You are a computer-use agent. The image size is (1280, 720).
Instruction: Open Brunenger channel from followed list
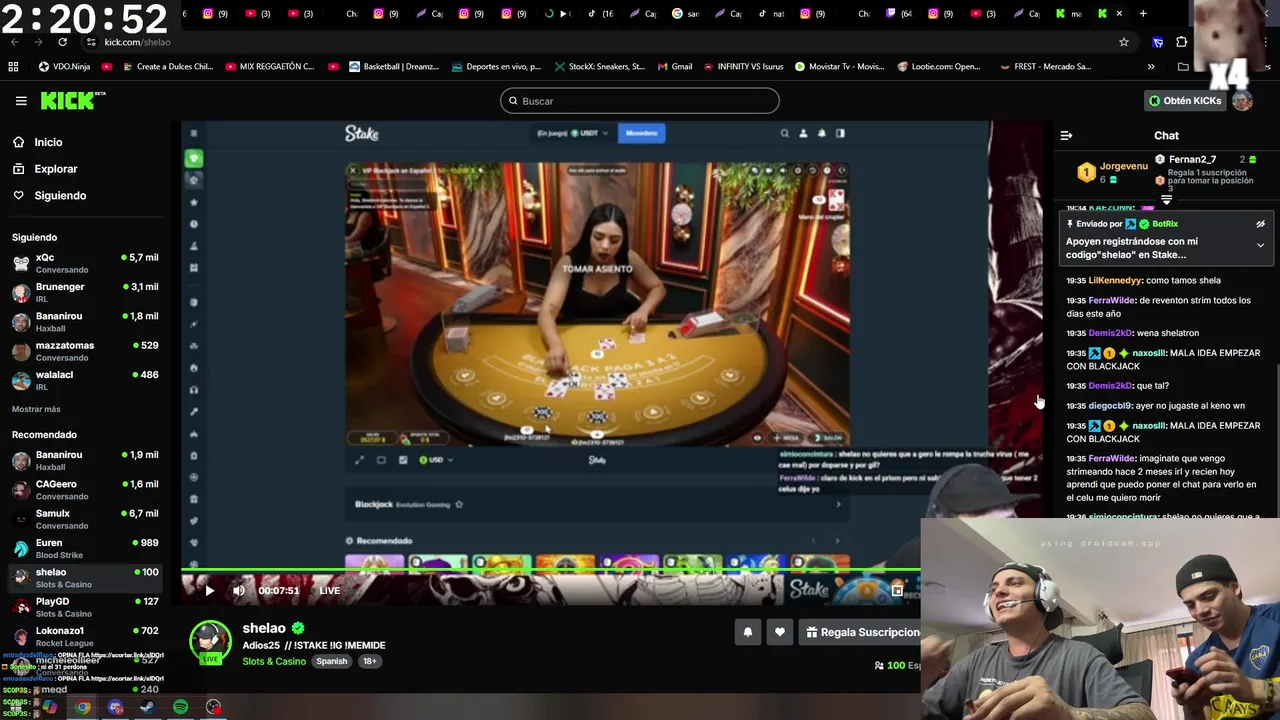tap(85, 292)
